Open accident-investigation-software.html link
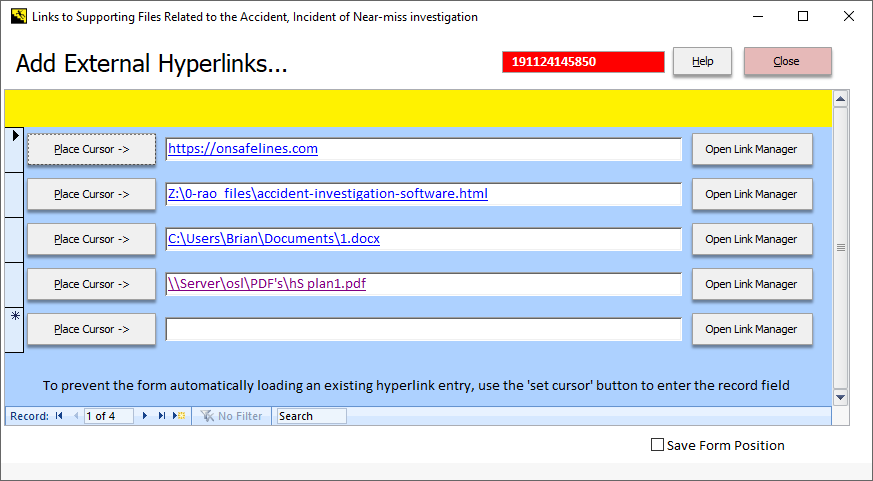This screenshot has height=481, width=873. pyautogui.click(x=328, y=194)
